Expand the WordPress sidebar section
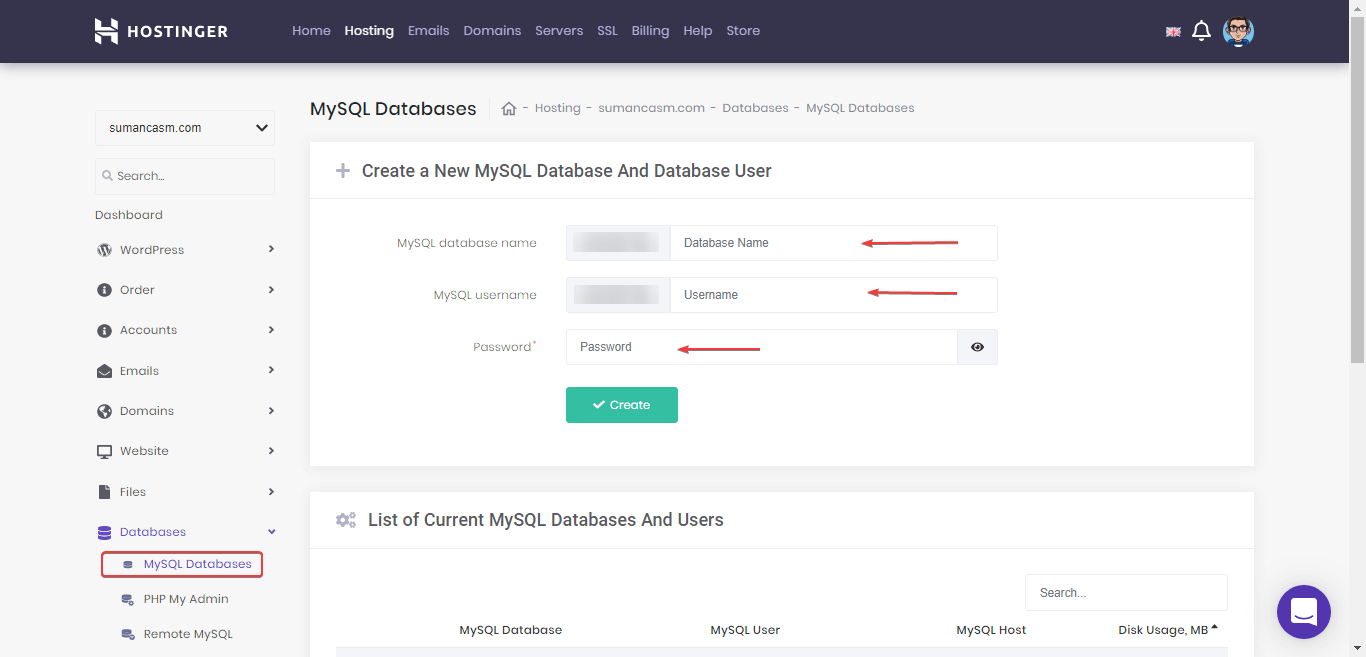The width and height of the screenshot is (1366, 657). [x=271, y=249]
